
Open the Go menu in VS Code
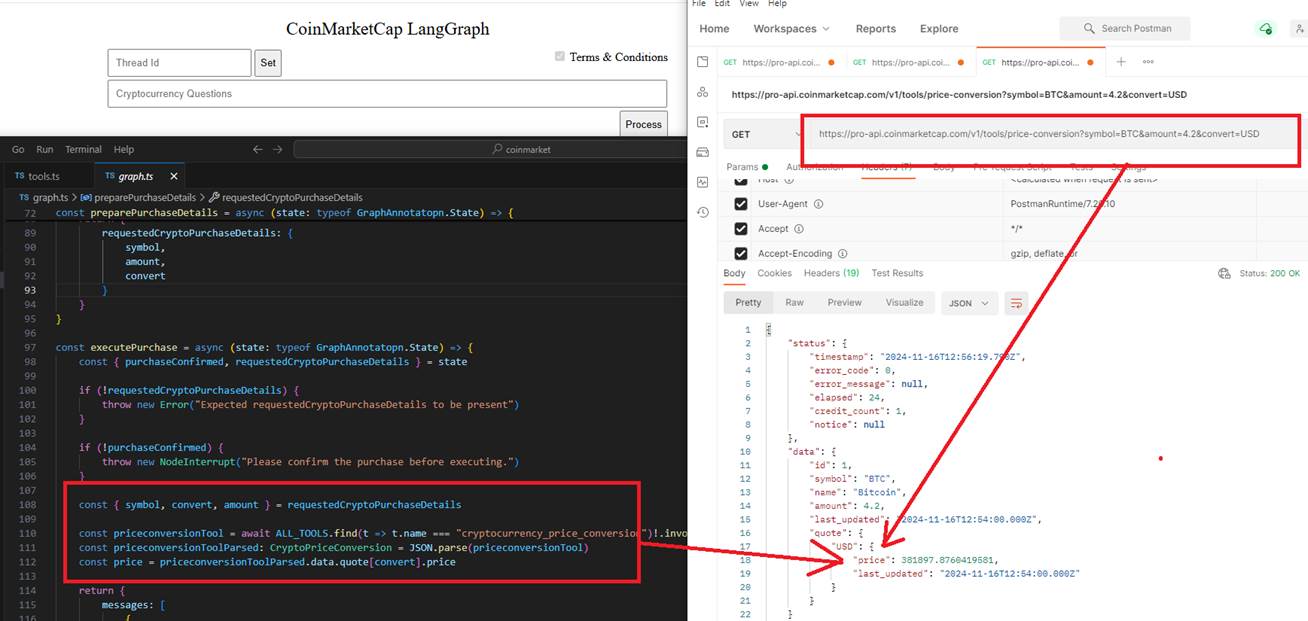pos(18,149)
